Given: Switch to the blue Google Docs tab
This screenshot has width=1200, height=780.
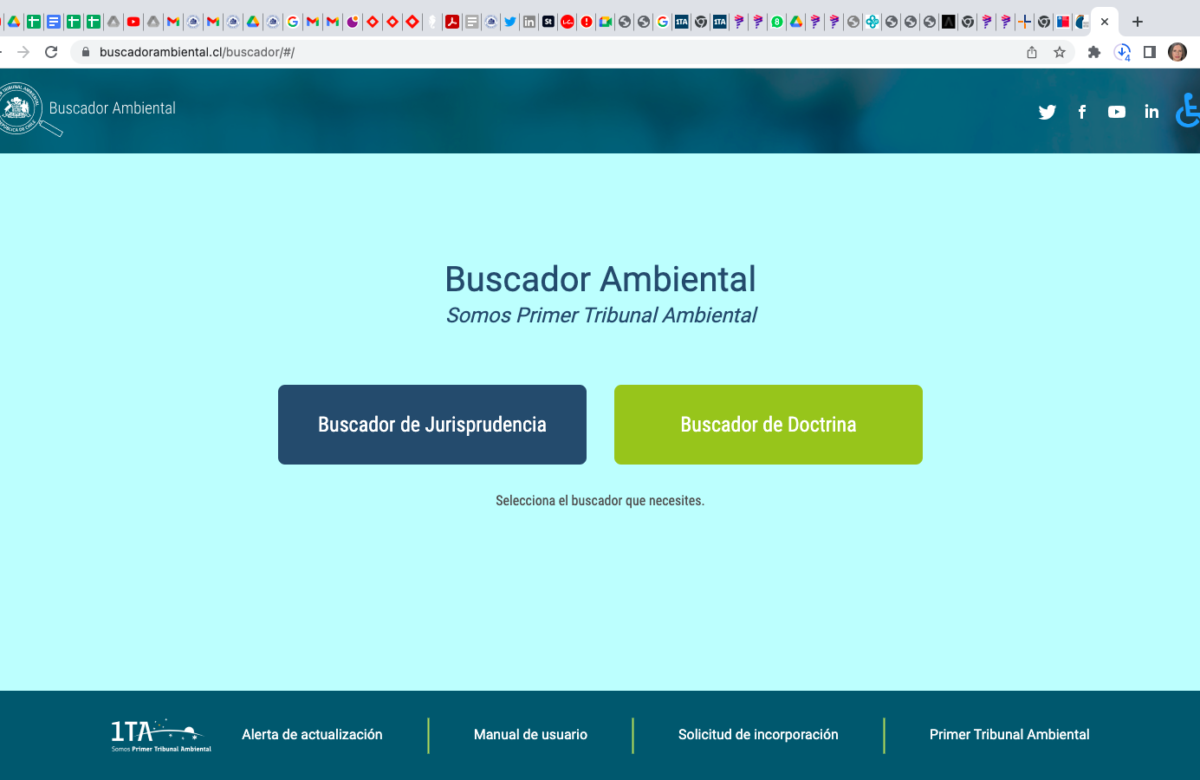Looking at the screenshot, I should (53, 22).
